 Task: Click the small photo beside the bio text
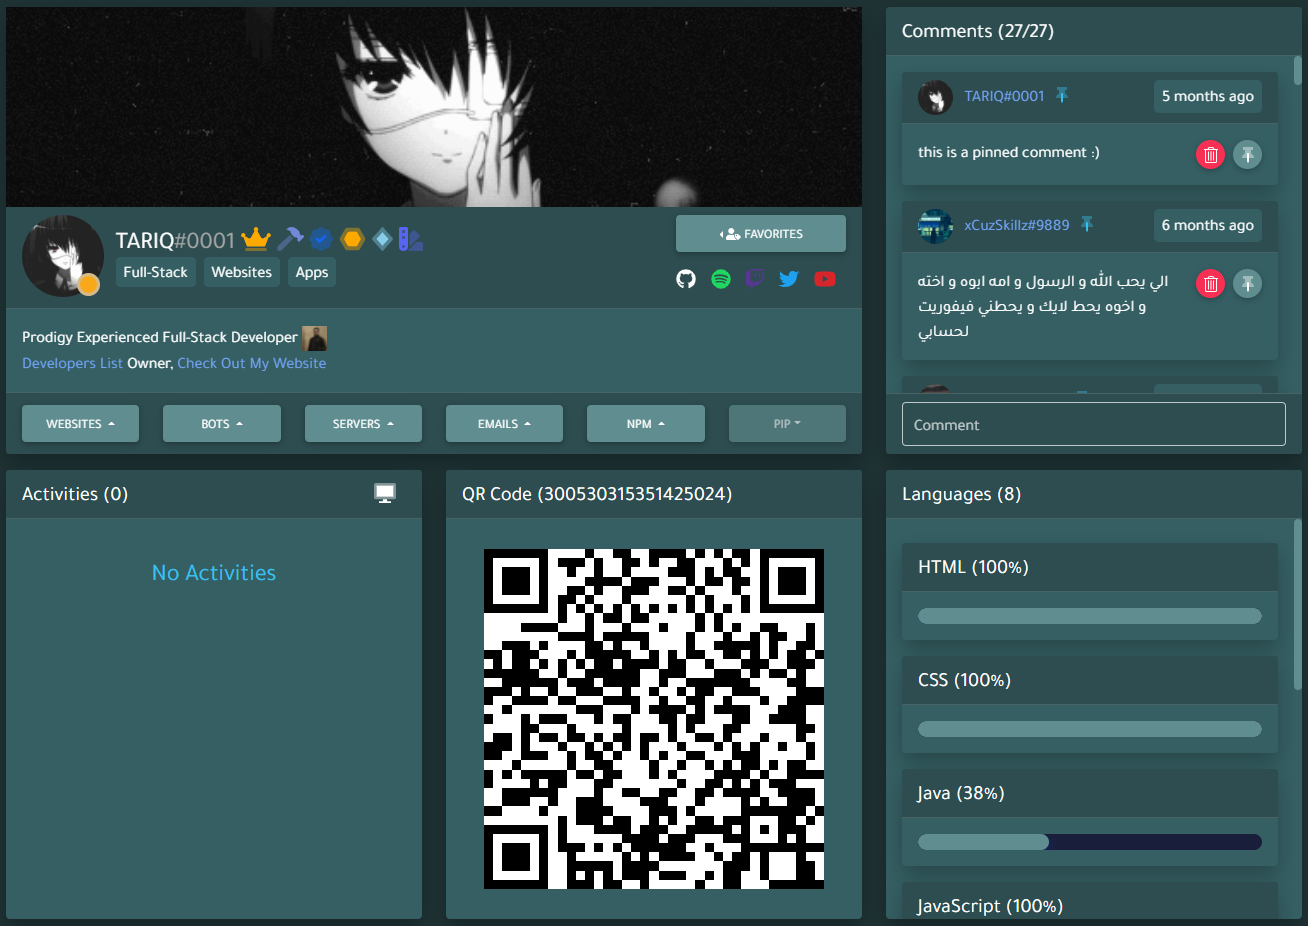(315, 338)
